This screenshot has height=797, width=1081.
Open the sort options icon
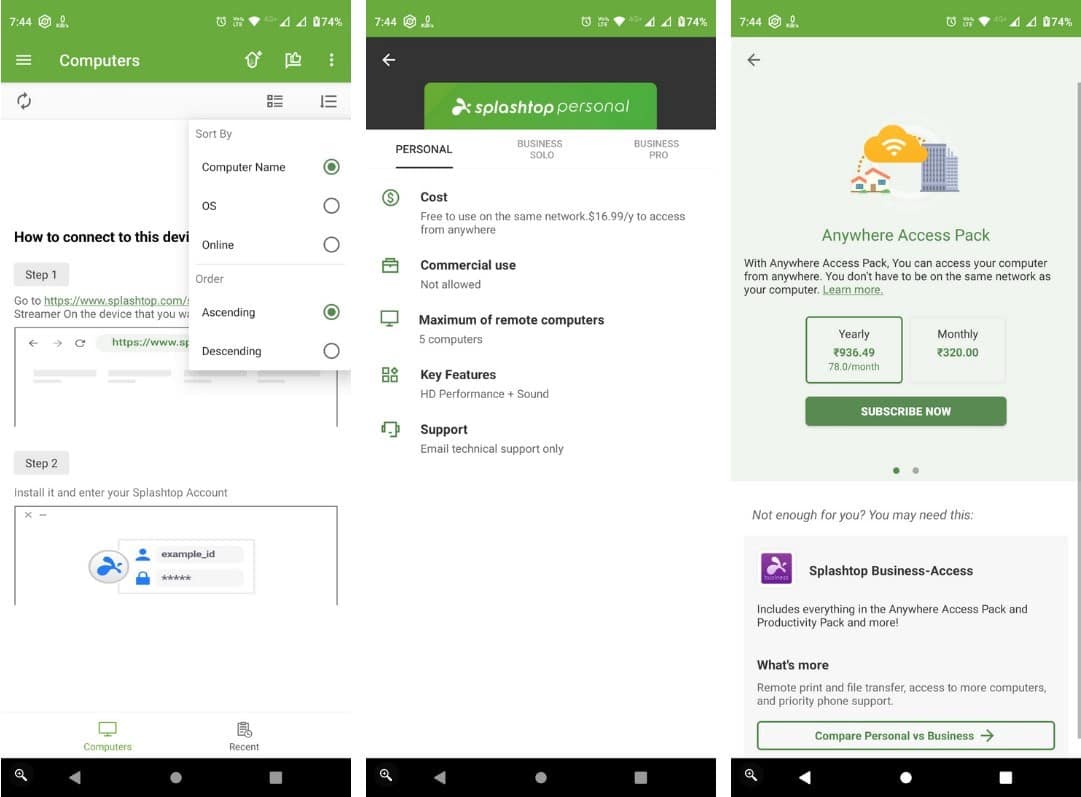tap(328, 101)
